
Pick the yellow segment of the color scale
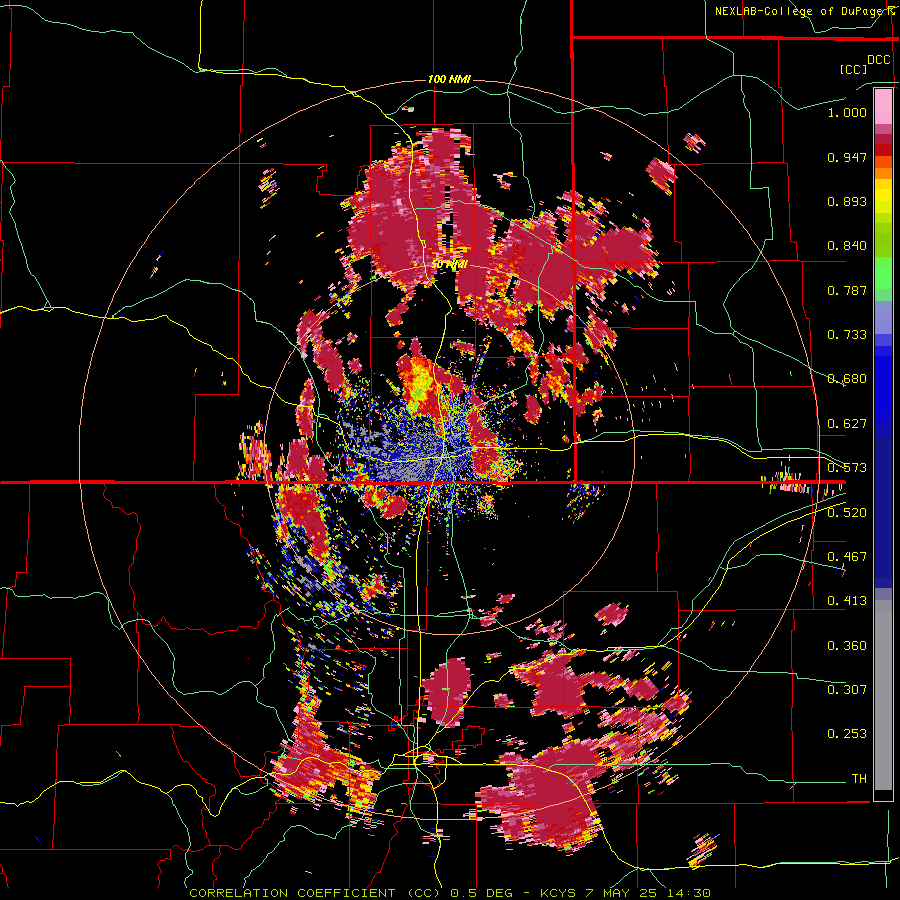coord(883,196)
